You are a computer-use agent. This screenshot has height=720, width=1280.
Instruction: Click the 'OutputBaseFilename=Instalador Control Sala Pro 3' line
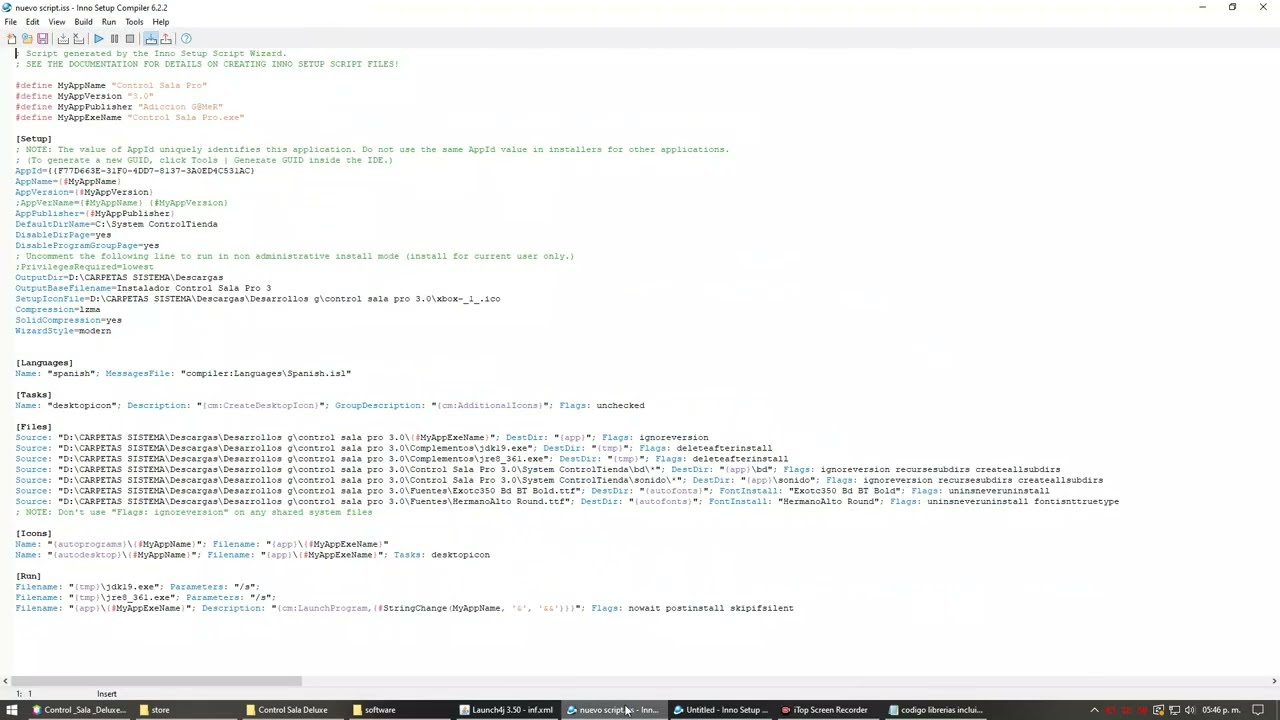pos(143,289)
